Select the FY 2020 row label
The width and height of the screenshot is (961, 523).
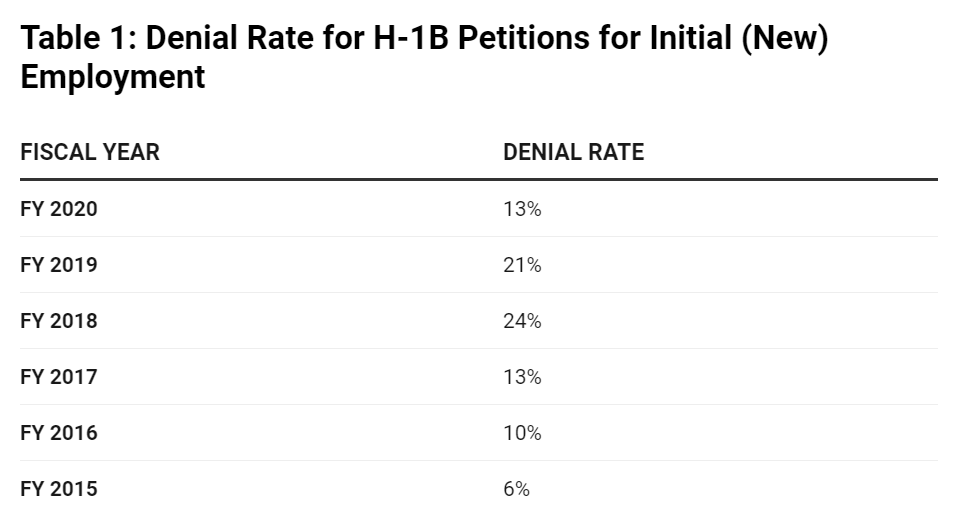59,209
